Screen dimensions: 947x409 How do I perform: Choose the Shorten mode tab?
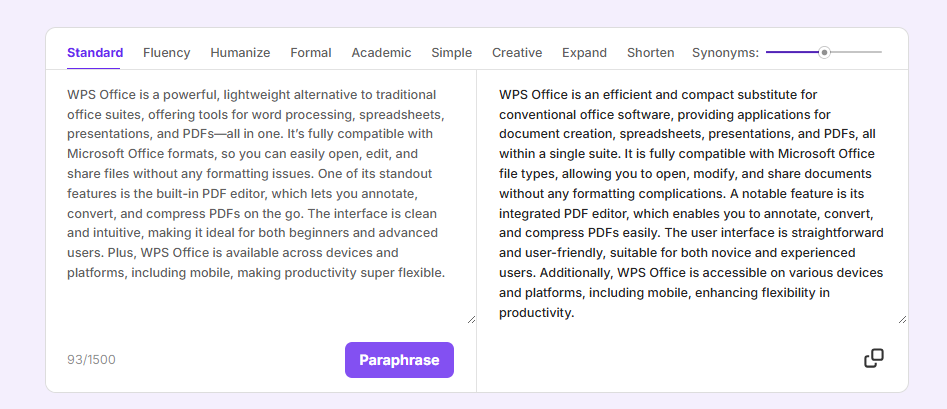pos(651,53)
